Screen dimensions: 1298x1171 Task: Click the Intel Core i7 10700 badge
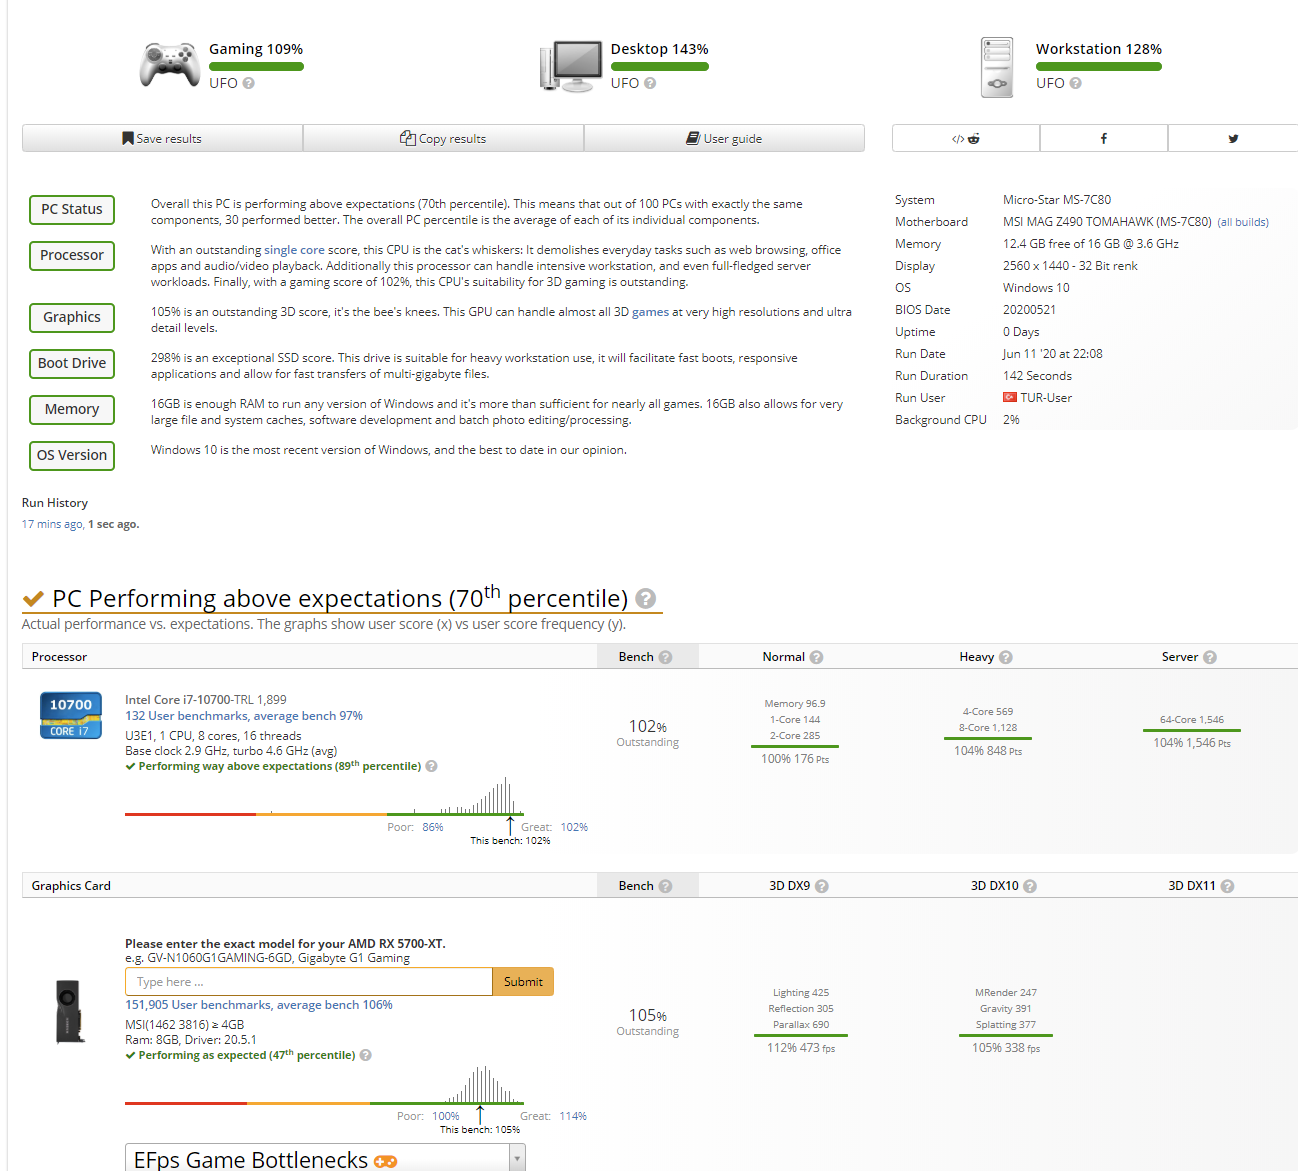[x=70, y=716]
